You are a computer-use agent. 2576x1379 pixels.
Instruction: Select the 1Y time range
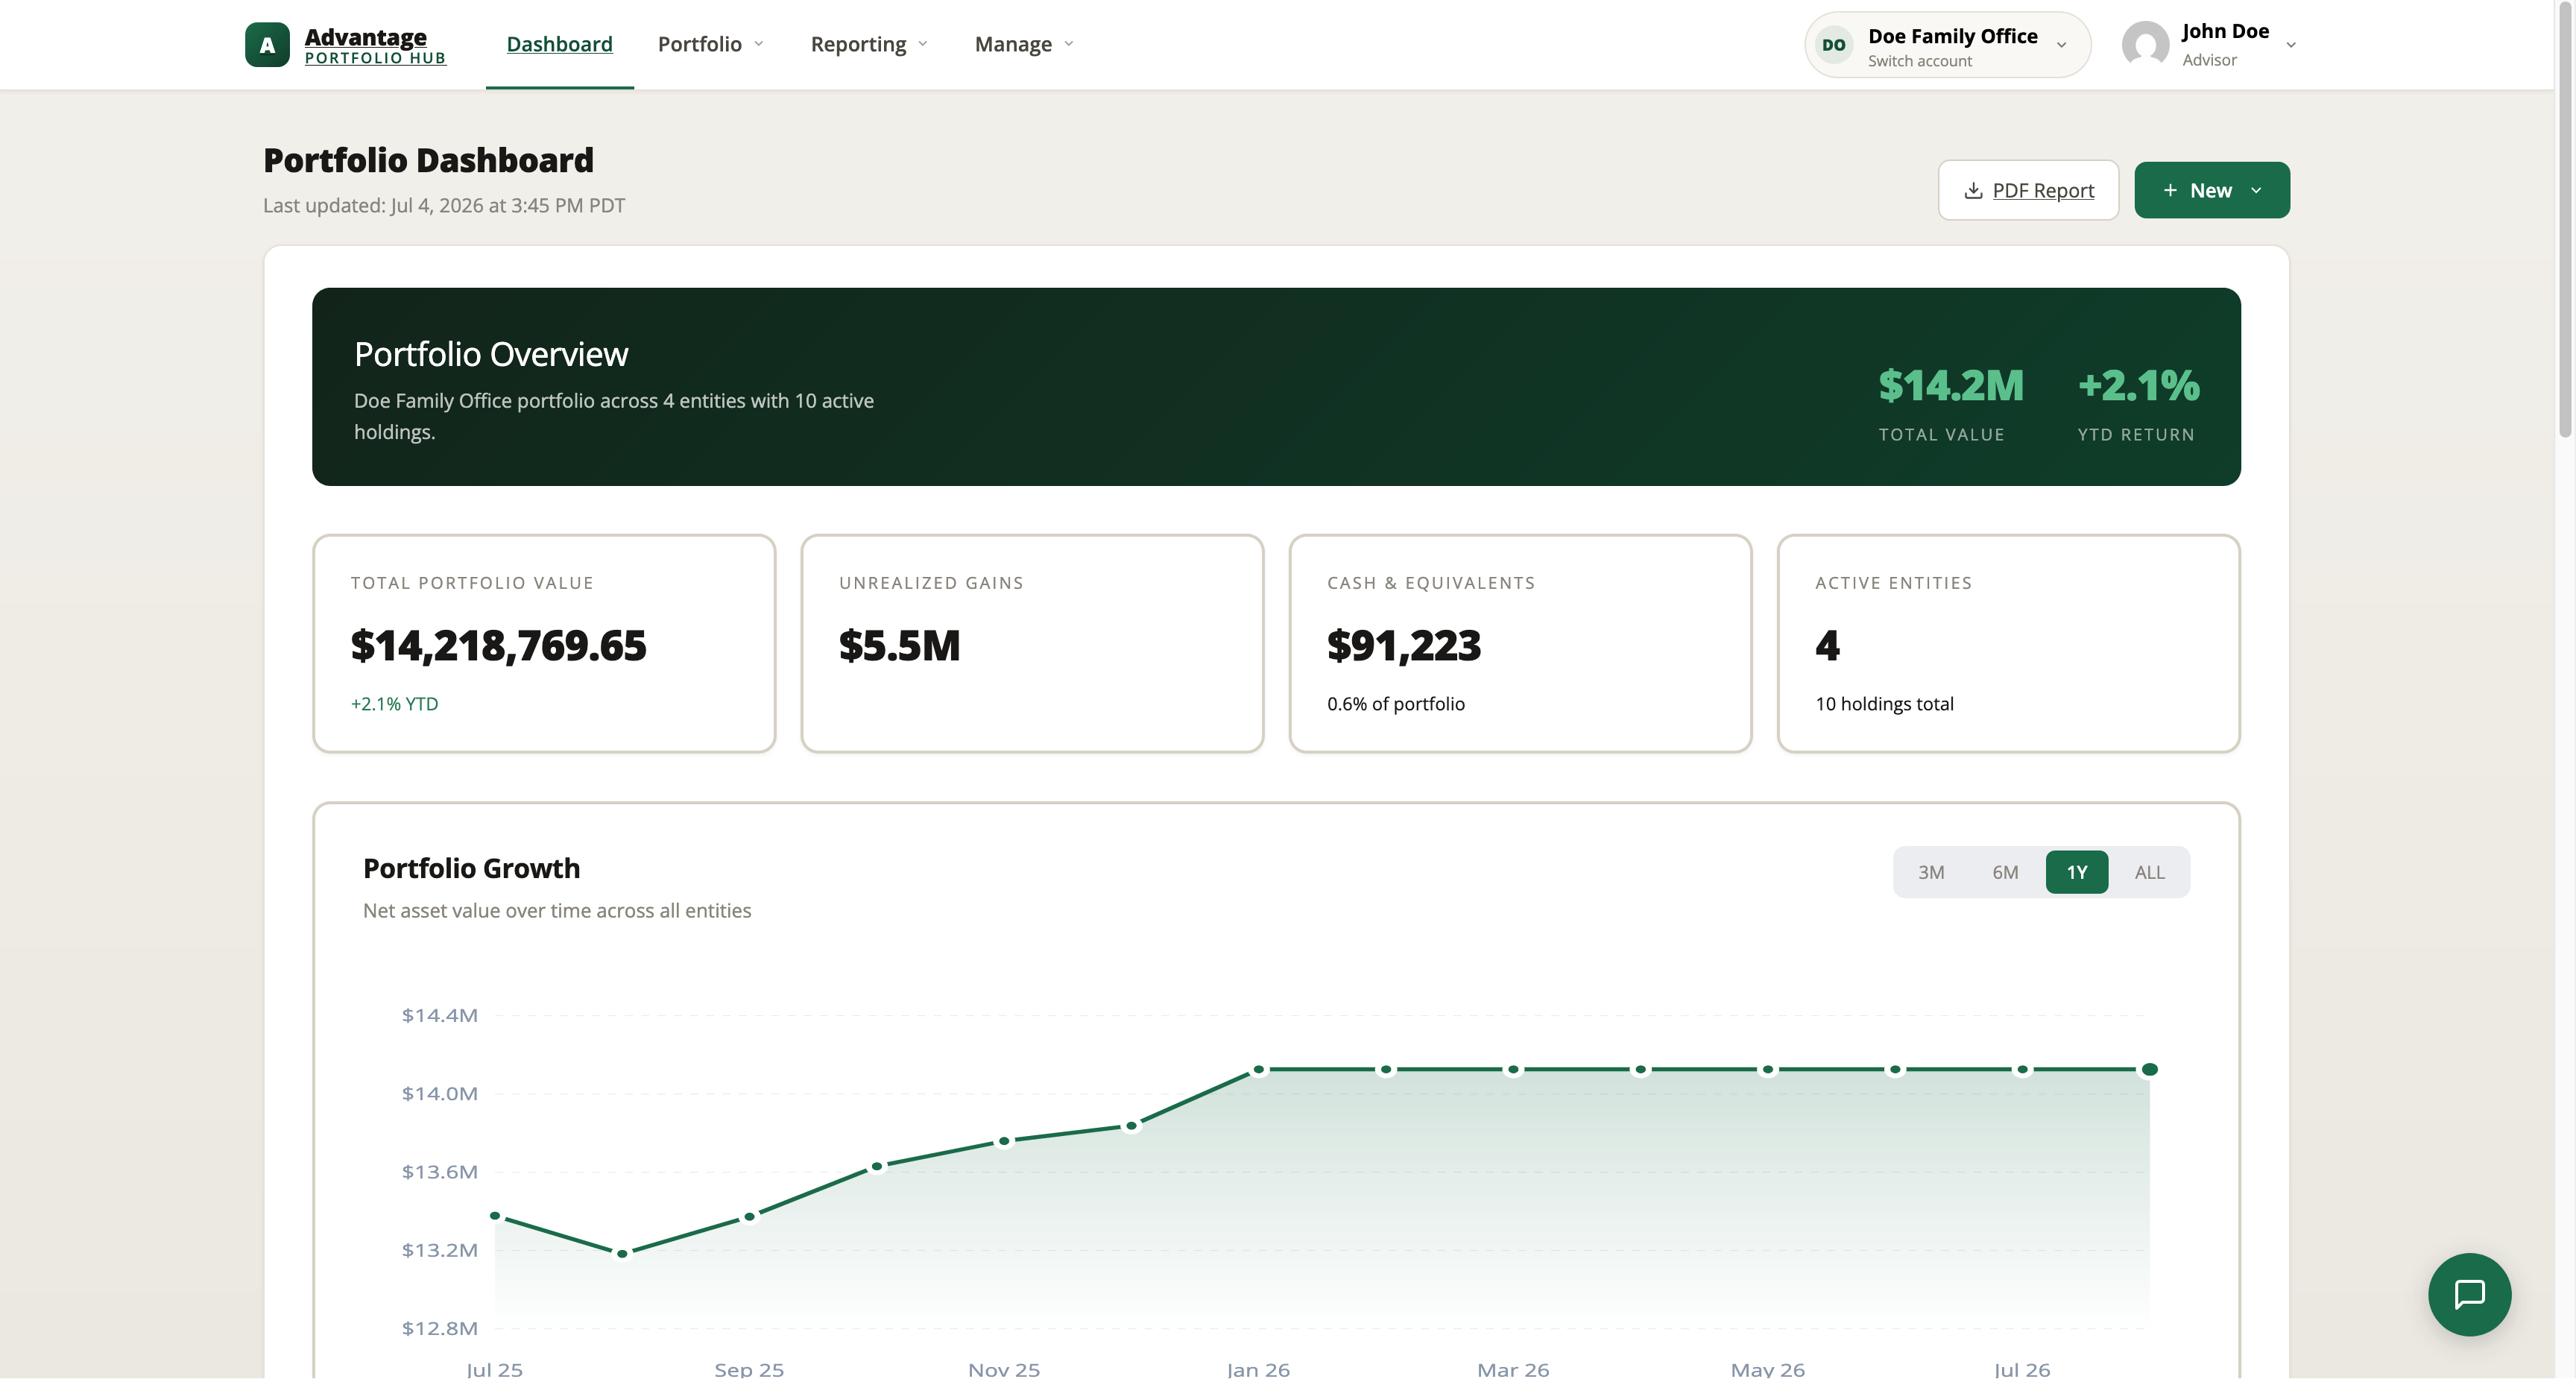pos(2076,872)
